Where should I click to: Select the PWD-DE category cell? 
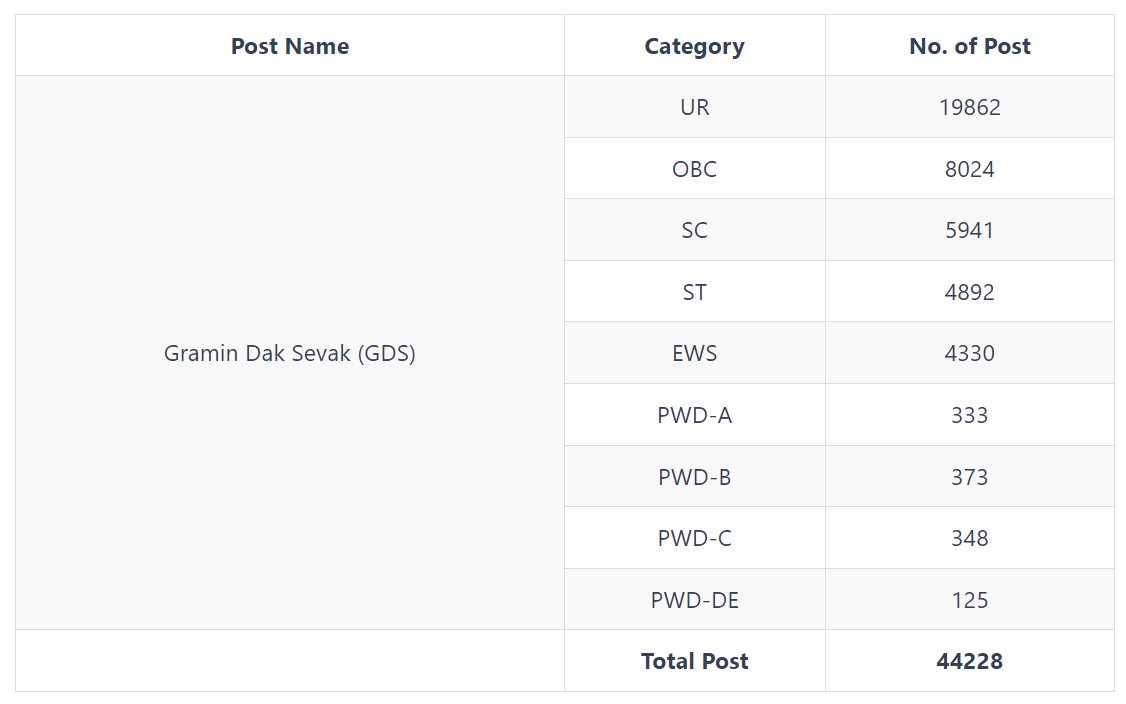(x=694, y=600)
